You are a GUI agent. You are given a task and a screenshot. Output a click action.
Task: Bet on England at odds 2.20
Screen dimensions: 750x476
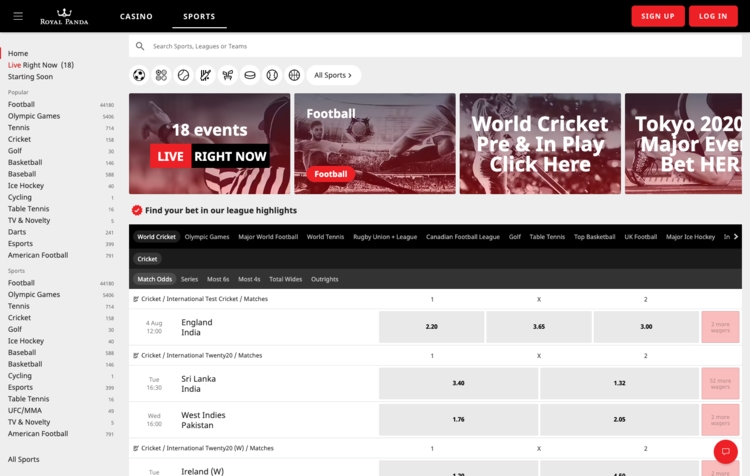coord(431,327)
